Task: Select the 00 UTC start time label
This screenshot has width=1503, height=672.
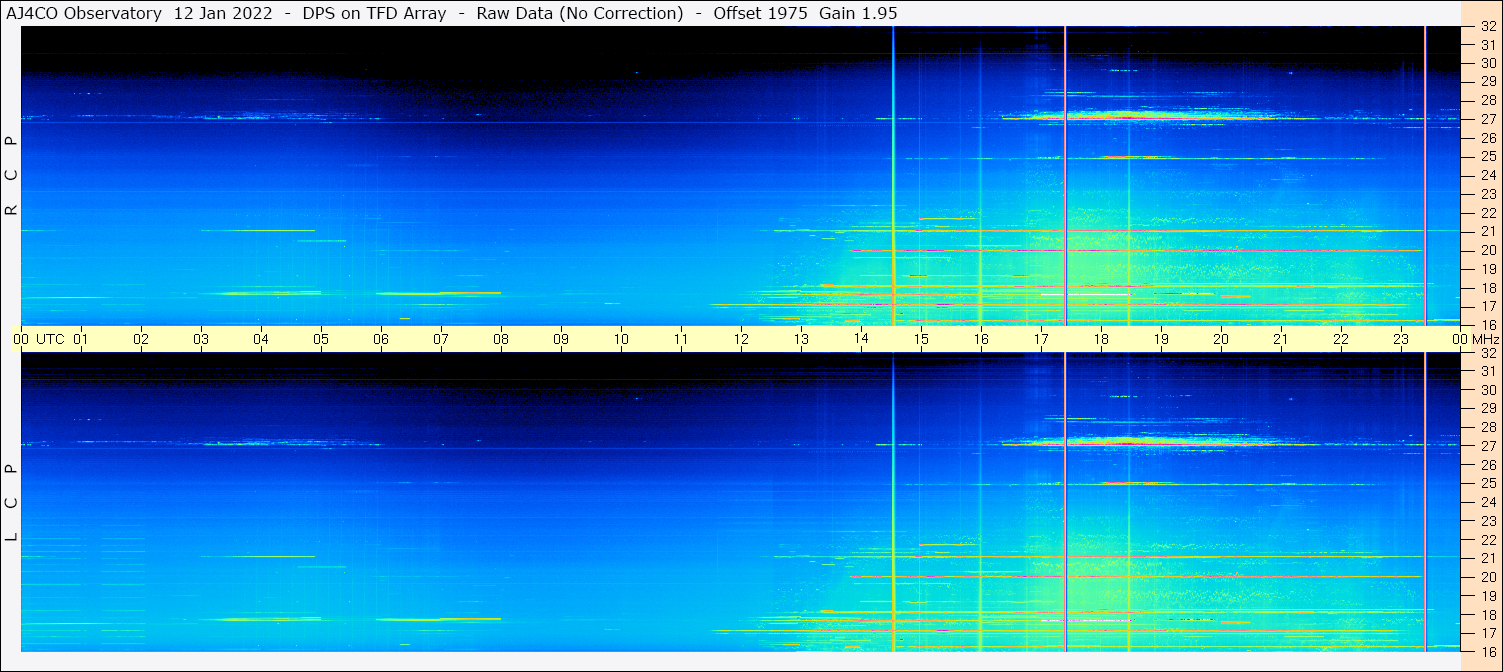Action: (x=39, y=339)
